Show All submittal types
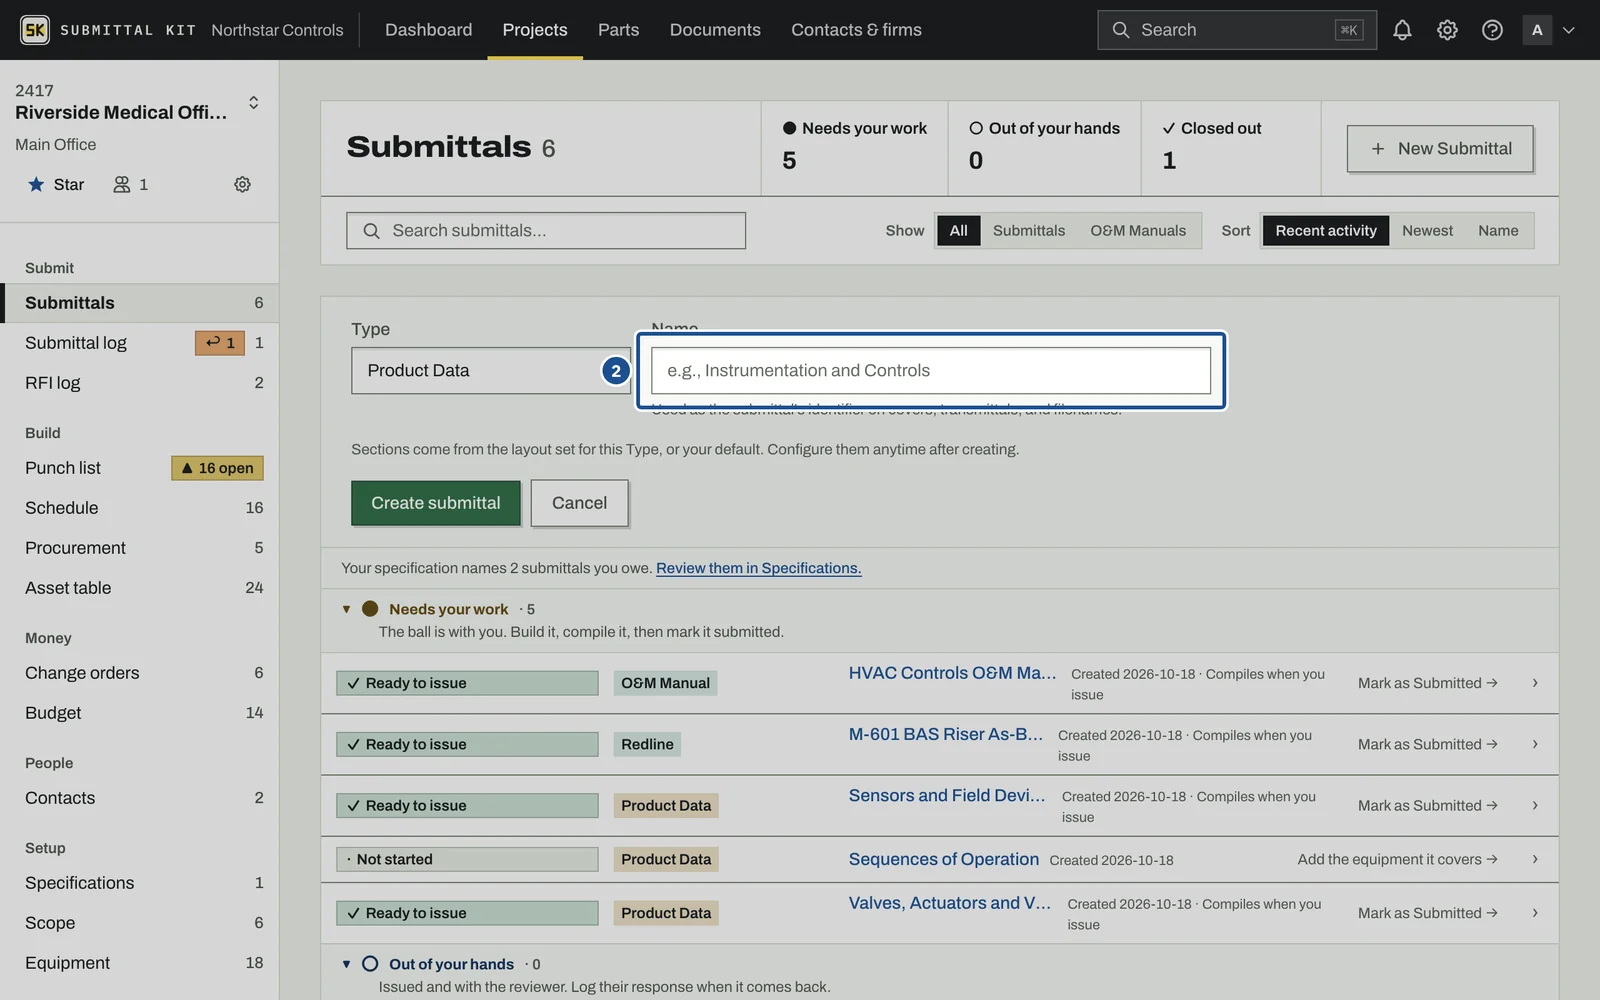The image size is (1600, 1000). tap(958, 231)
